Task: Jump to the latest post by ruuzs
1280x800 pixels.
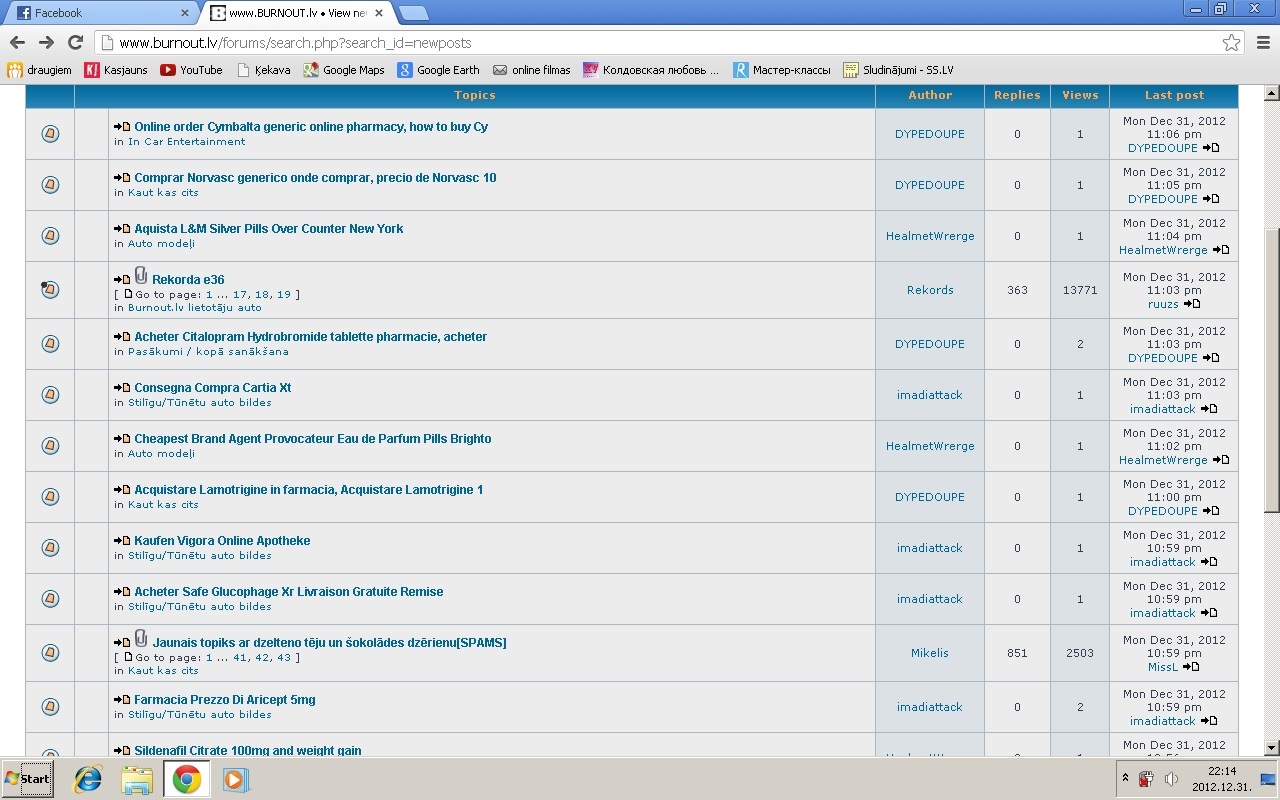Action: (x=1192, y=304)
